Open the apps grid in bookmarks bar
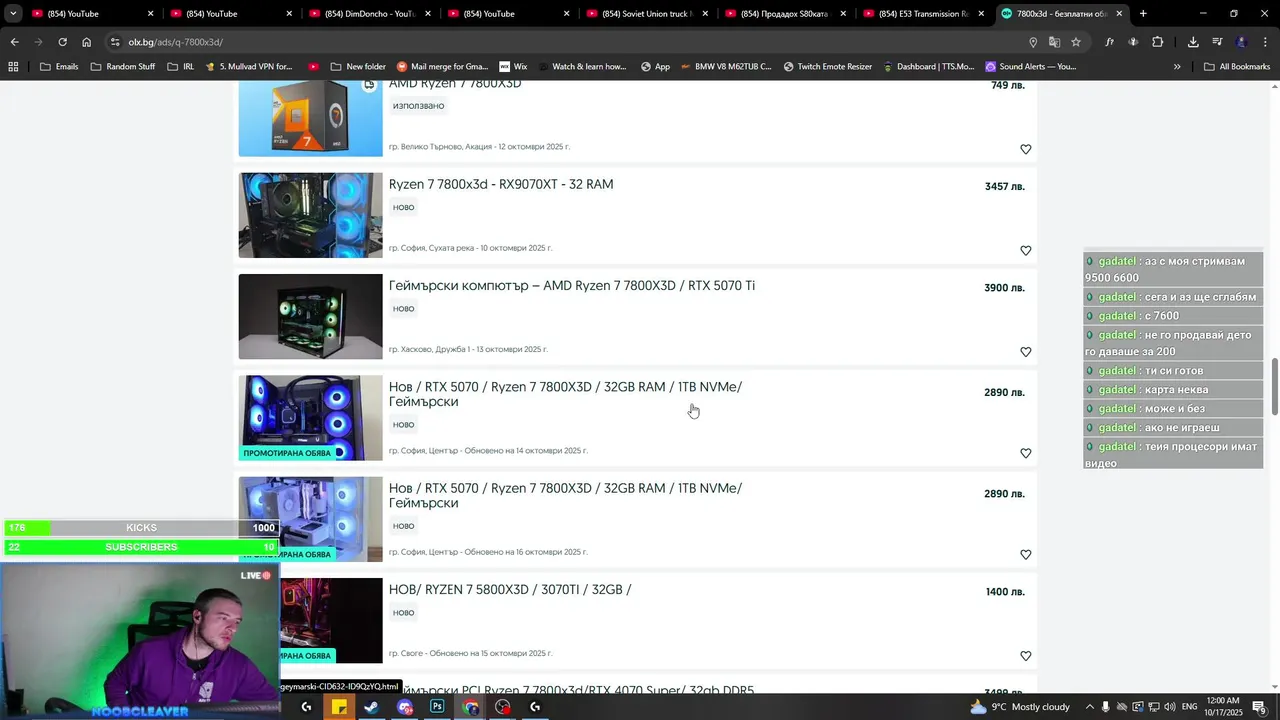The width and height of the screenshot is (1280, 720). tap(13, 66)
